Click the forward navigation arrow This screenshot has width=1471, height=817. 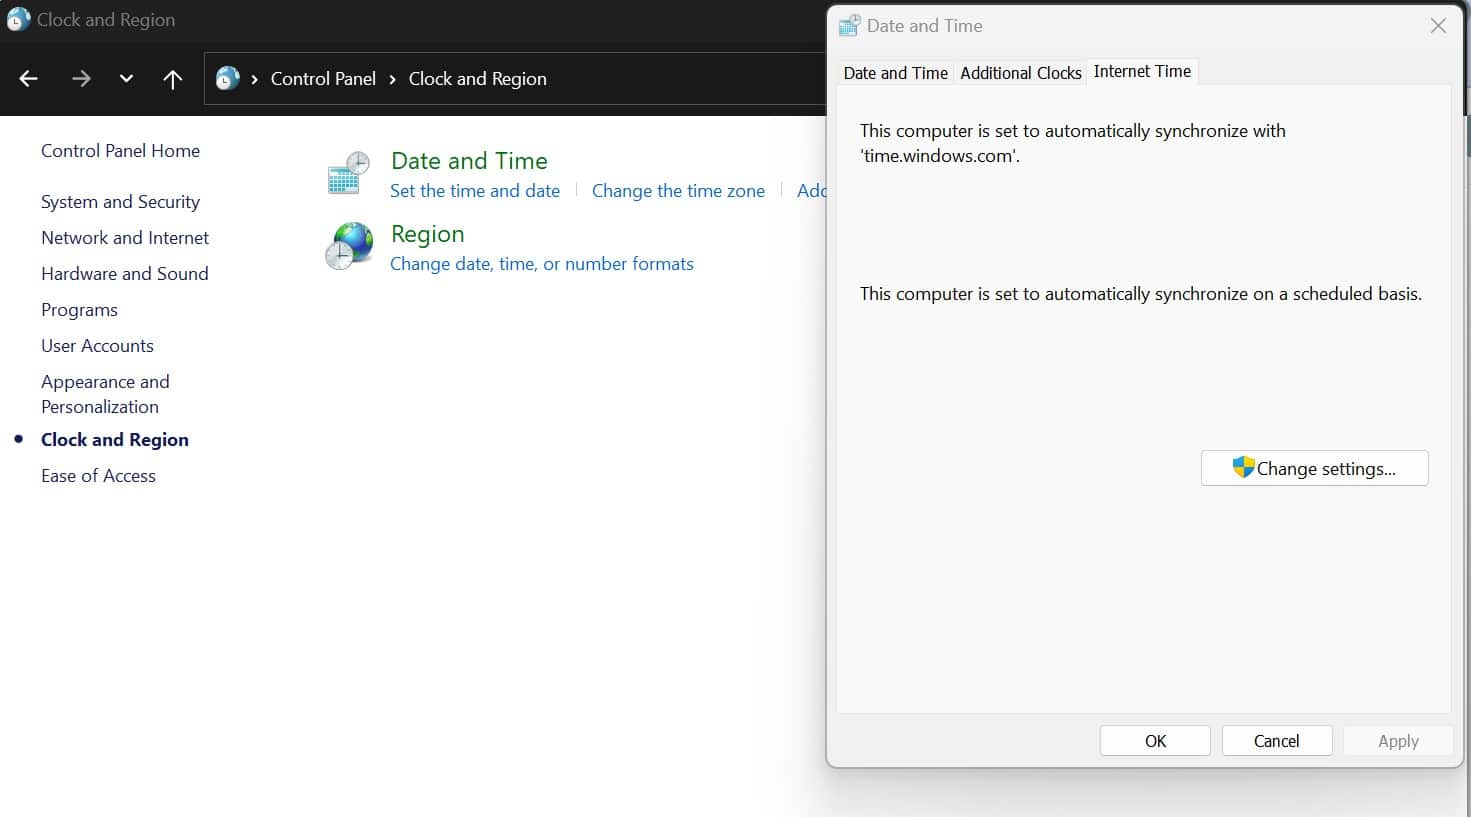click(x=80, y=78)
